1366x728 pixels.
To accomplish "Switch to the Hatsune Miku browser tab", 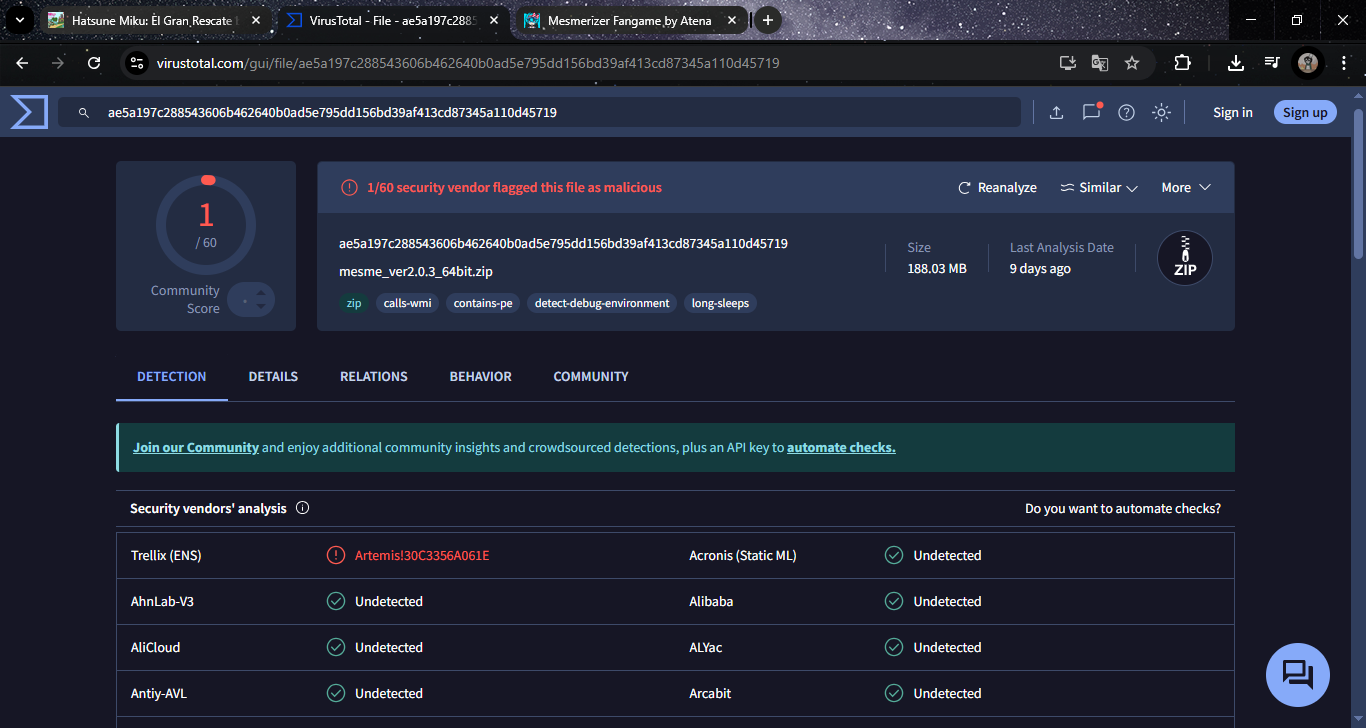I will click(x=154, y=20).
